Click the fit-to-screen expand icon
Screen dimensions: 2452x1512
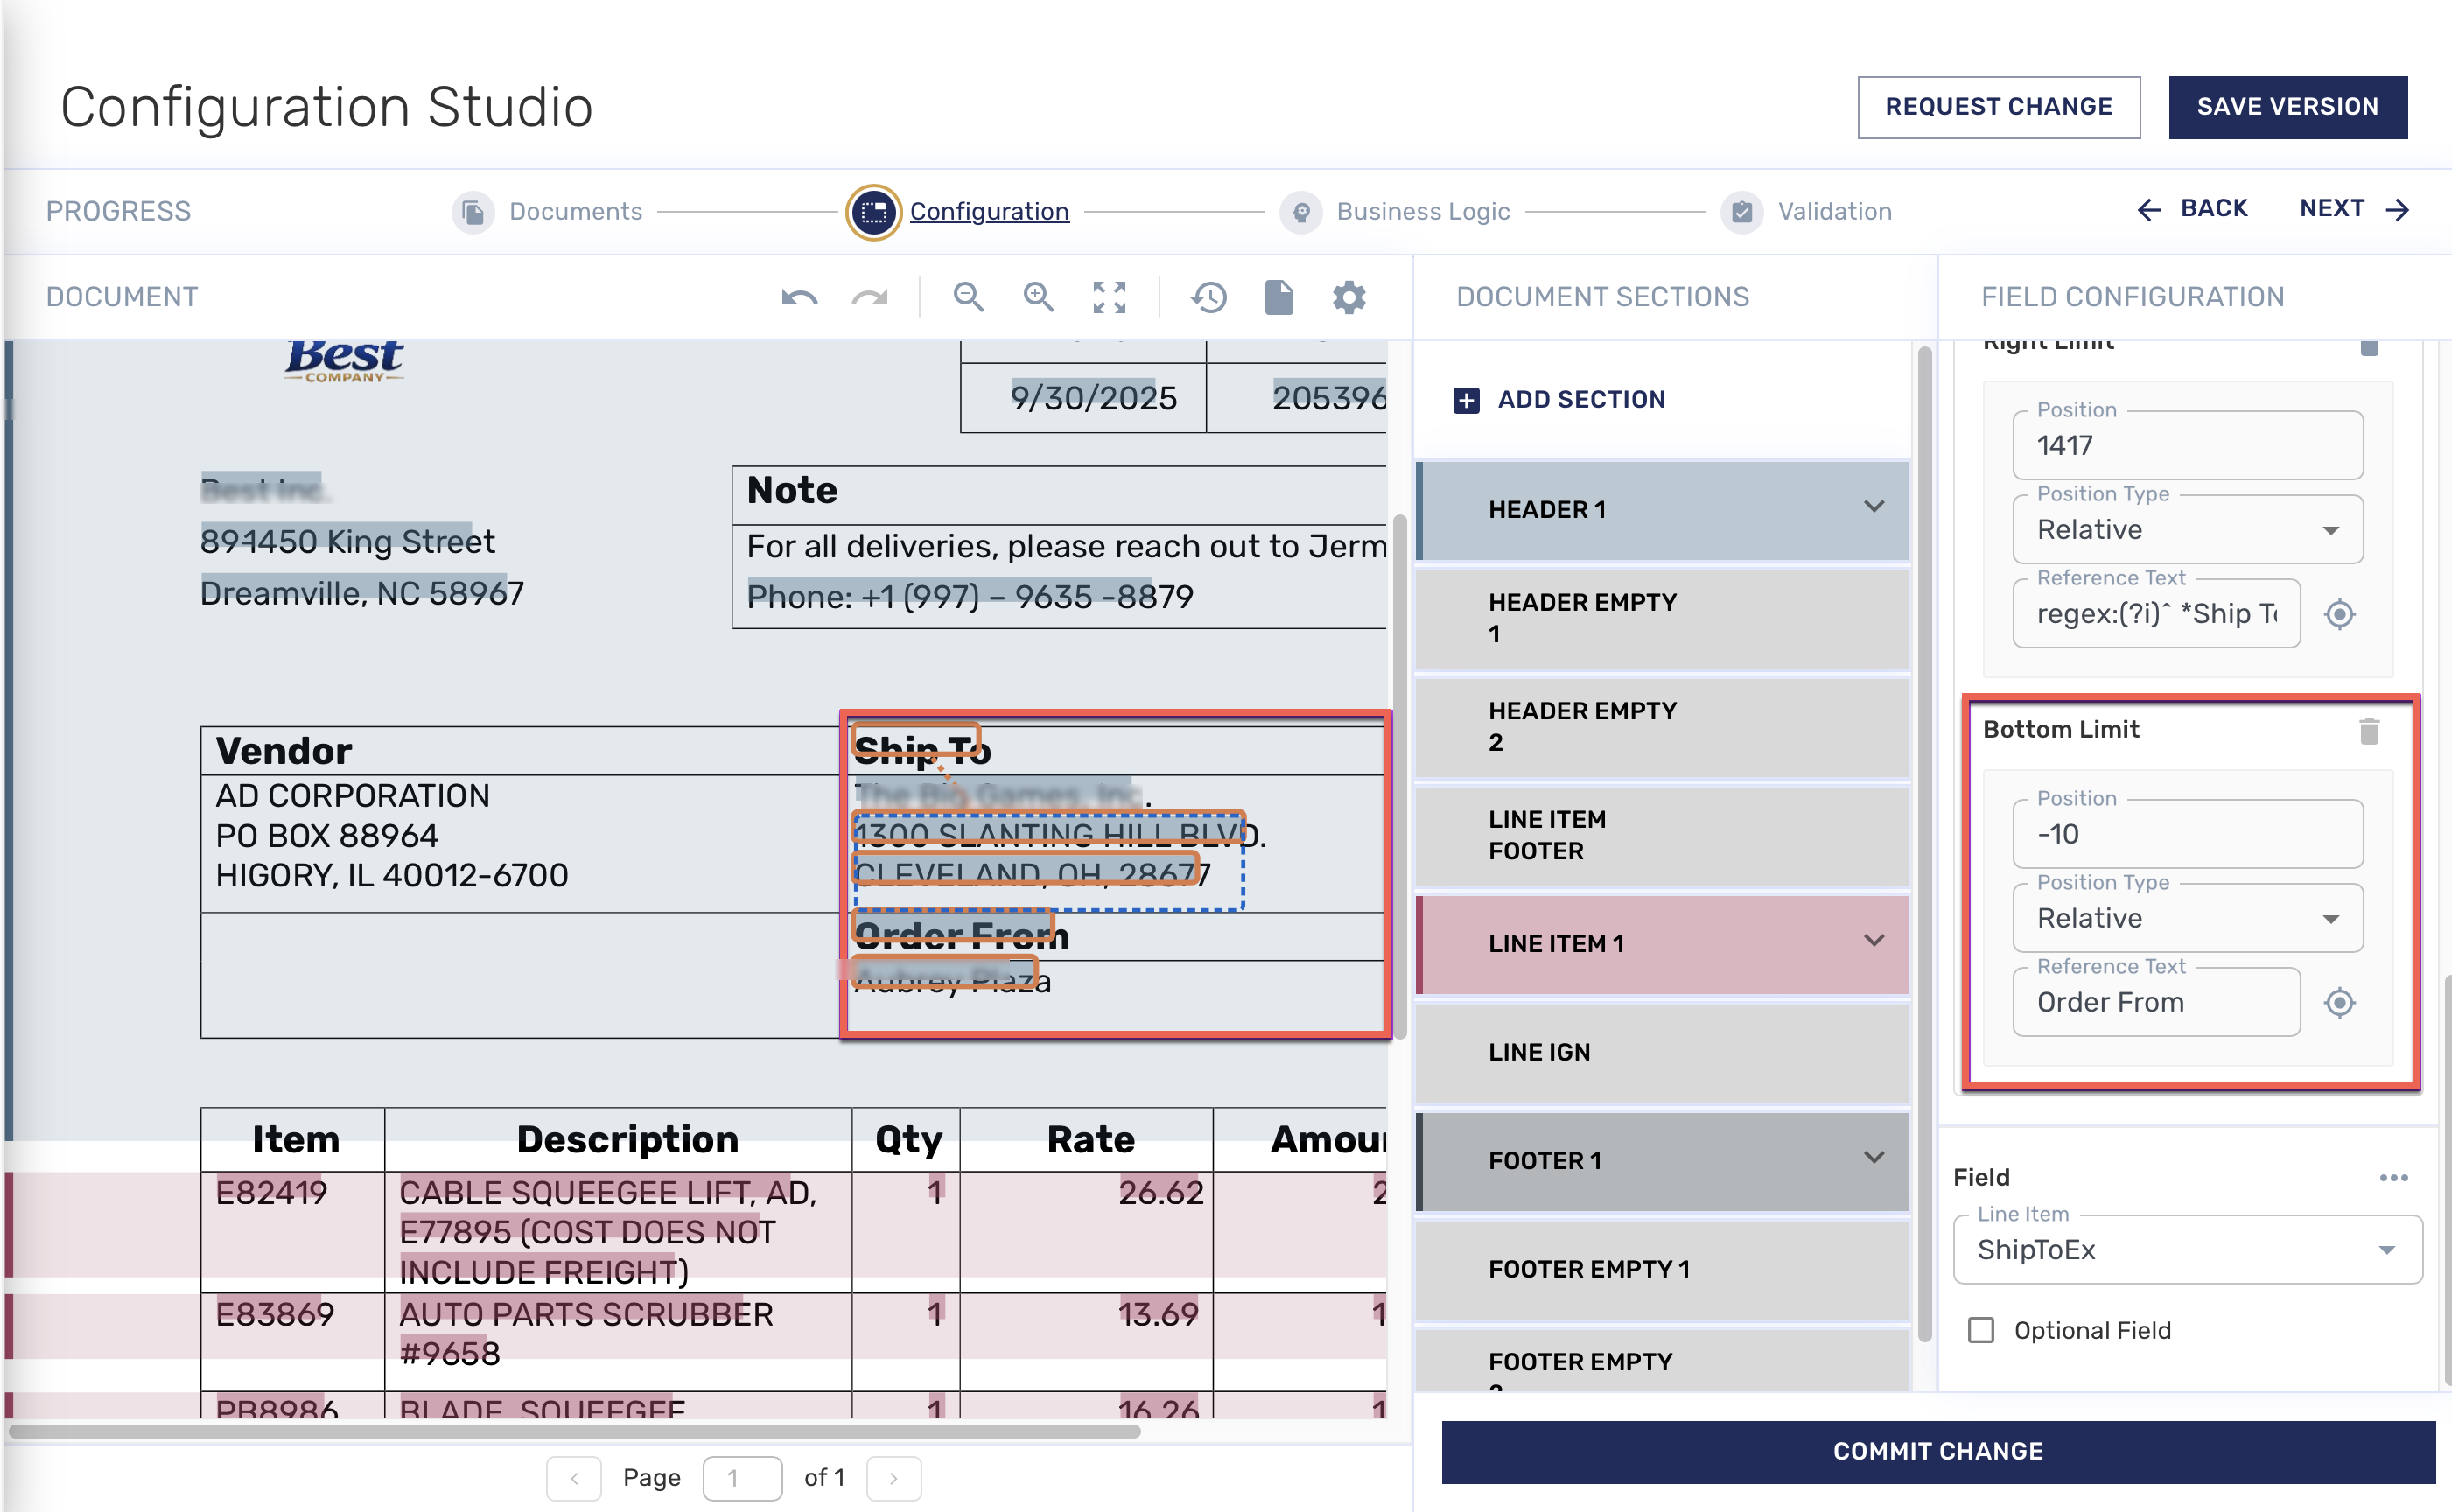pyautogui.click(x=1109, y=297)
